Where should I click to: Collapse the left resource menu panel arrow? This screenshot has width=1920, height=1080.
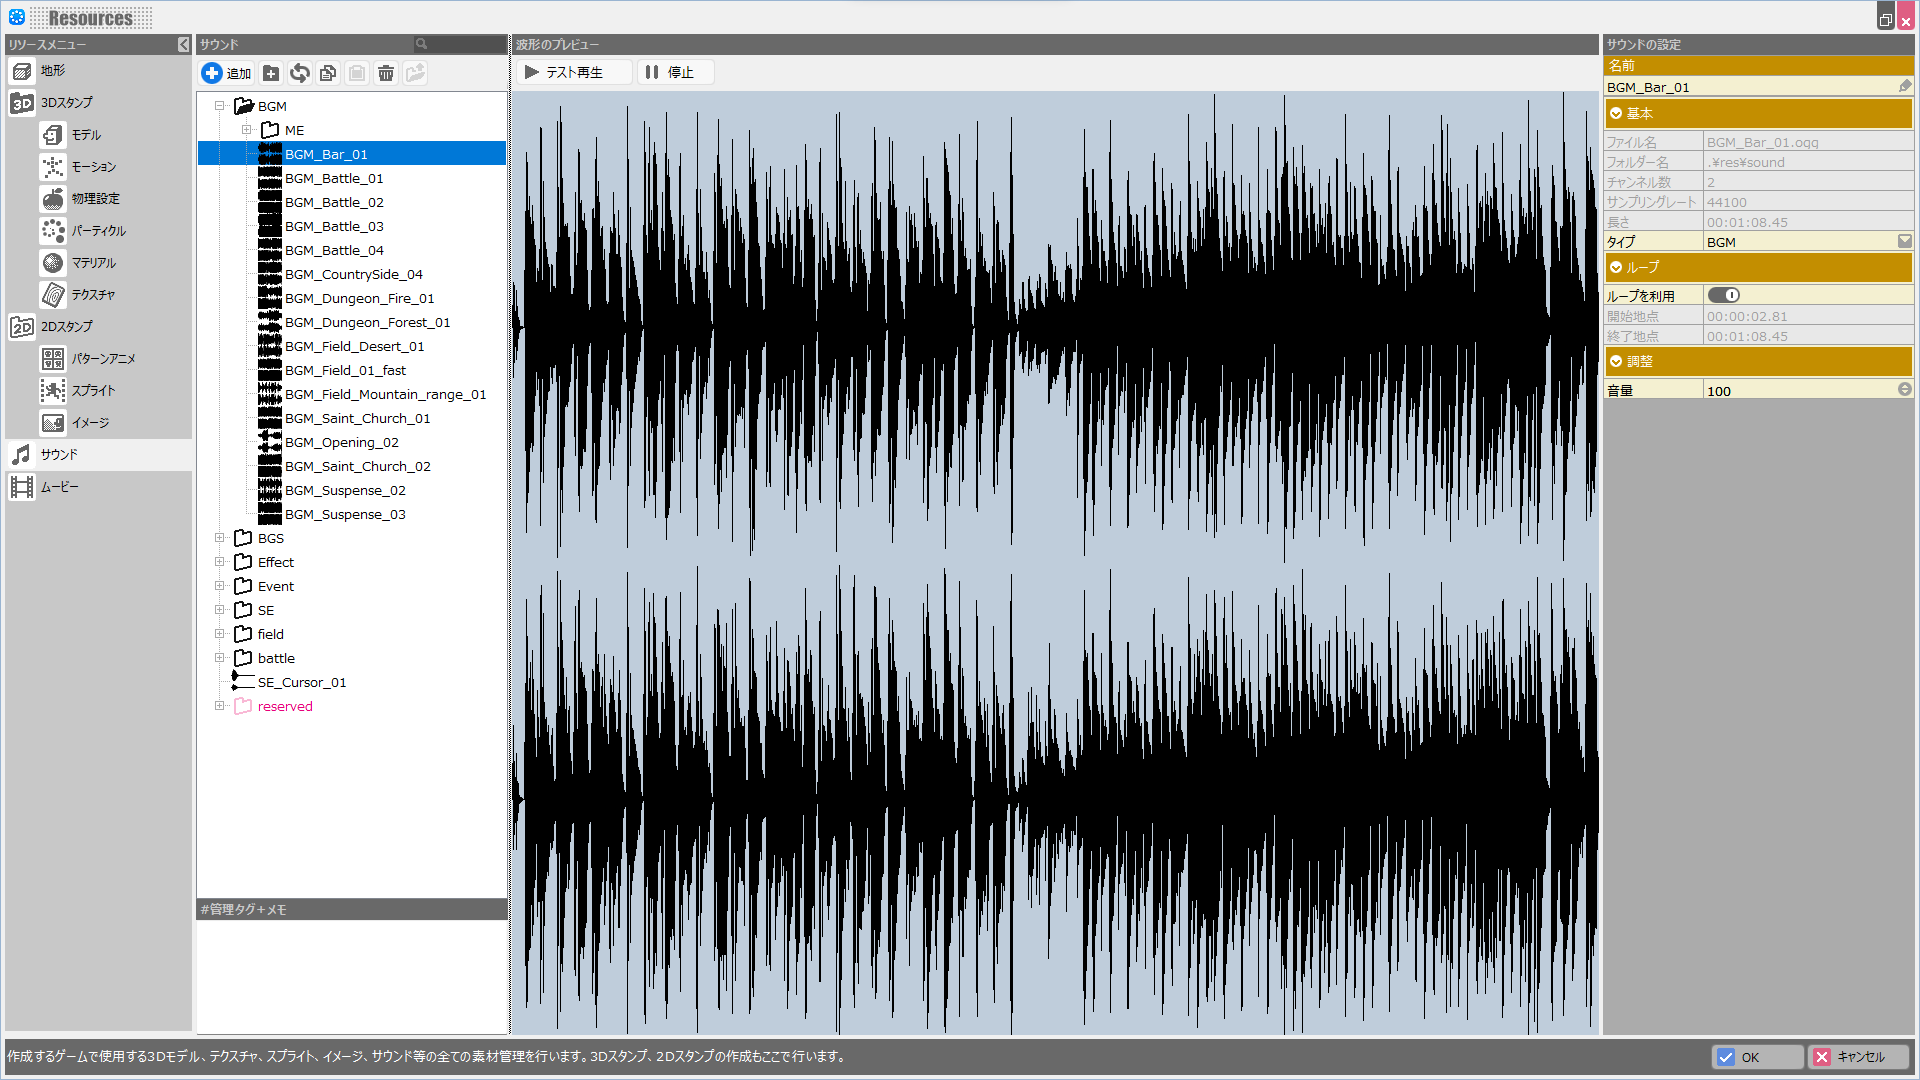(183, 44)
